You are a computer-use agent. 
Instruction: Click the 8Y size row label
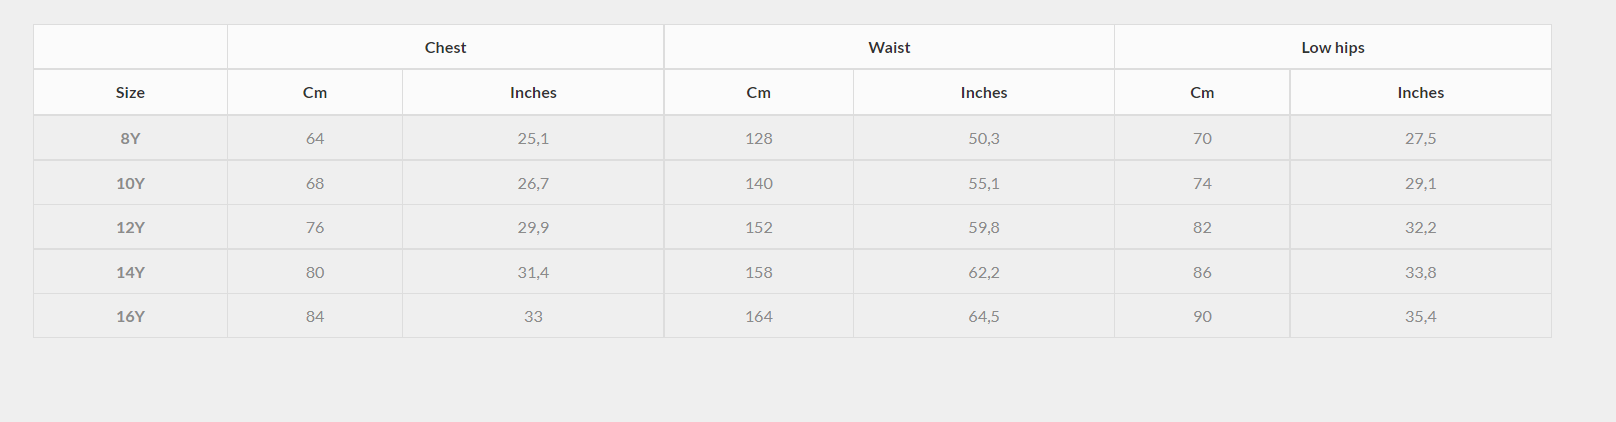[130, 138]
